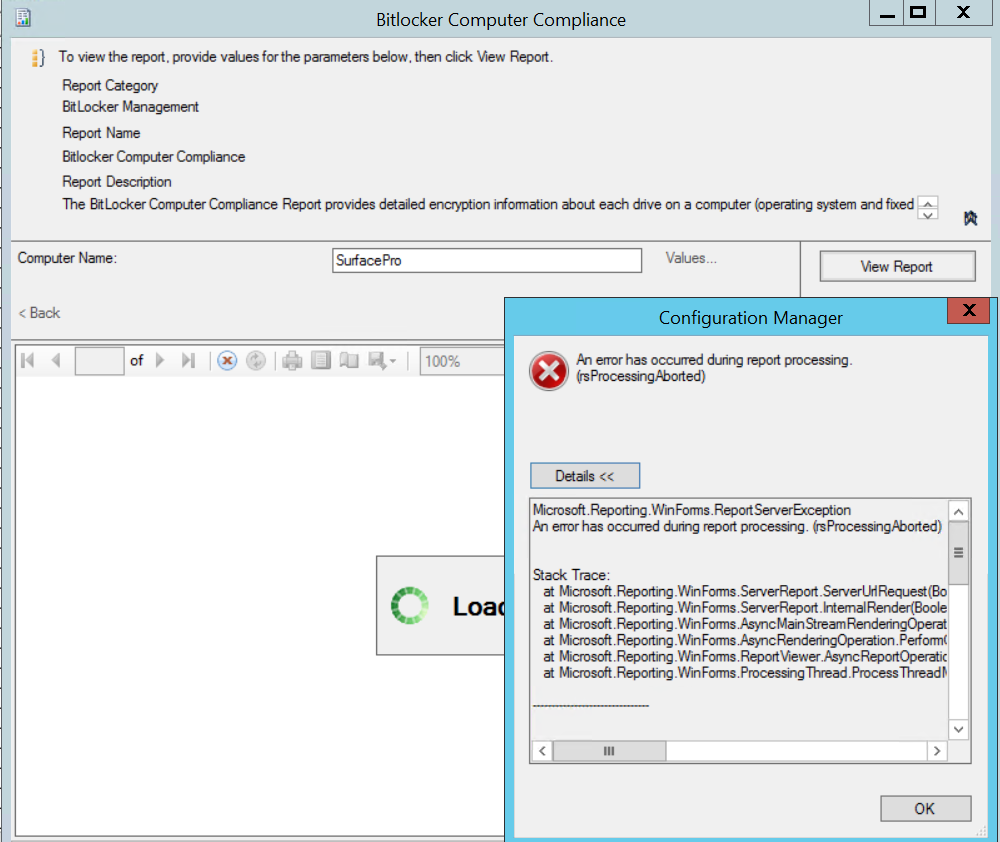Go to next report page
The height and width of the screenshot is (842, 1000).
point(160,360)
